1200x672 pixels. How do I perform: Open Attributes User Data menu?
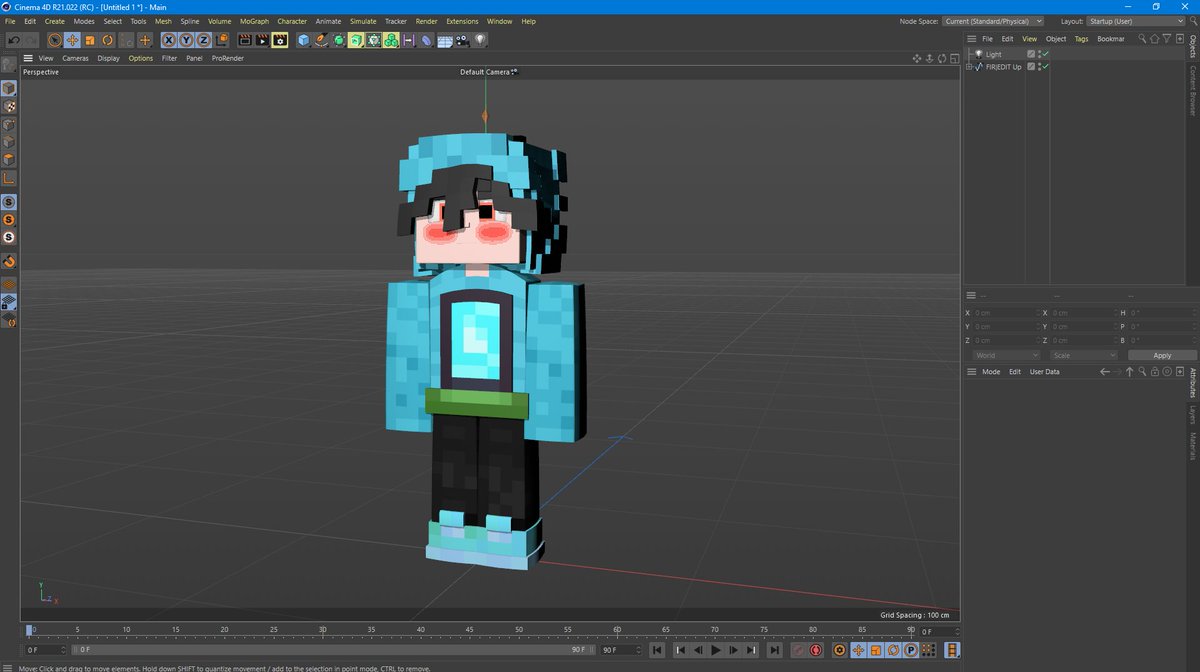(x=1045, y=372)
